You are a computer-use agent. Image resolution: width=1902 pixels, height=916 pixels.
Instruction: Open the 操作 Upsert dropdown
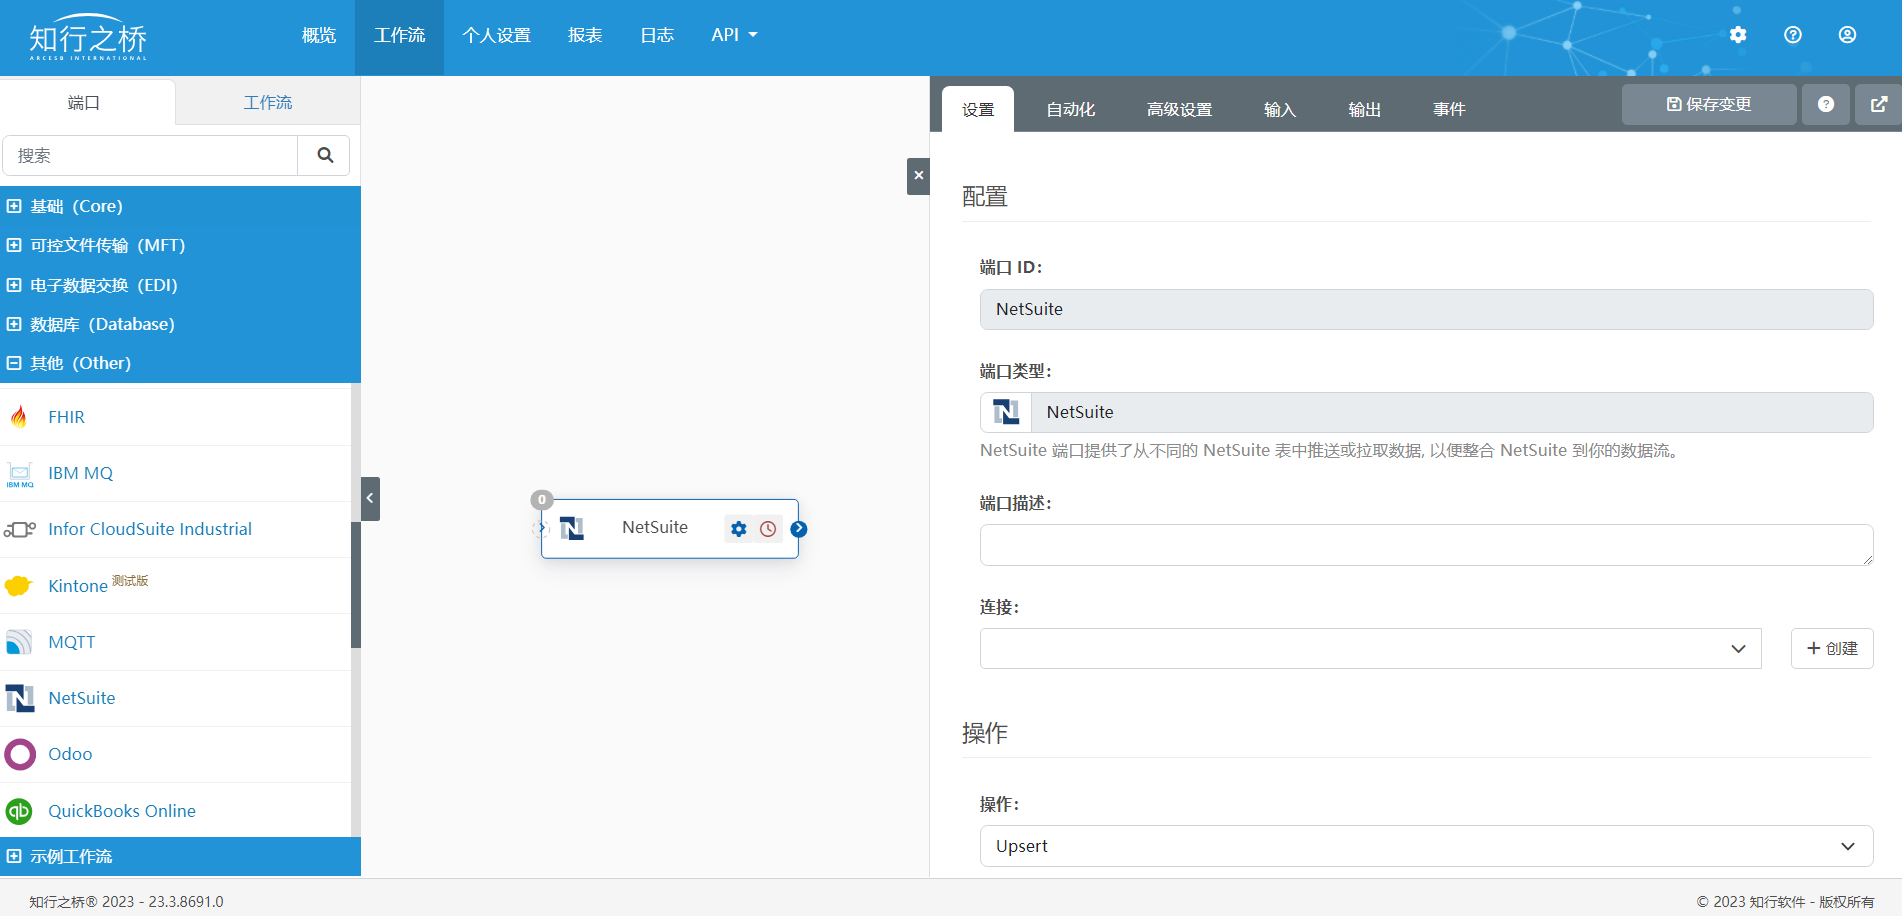click(x=1426, y=846)
